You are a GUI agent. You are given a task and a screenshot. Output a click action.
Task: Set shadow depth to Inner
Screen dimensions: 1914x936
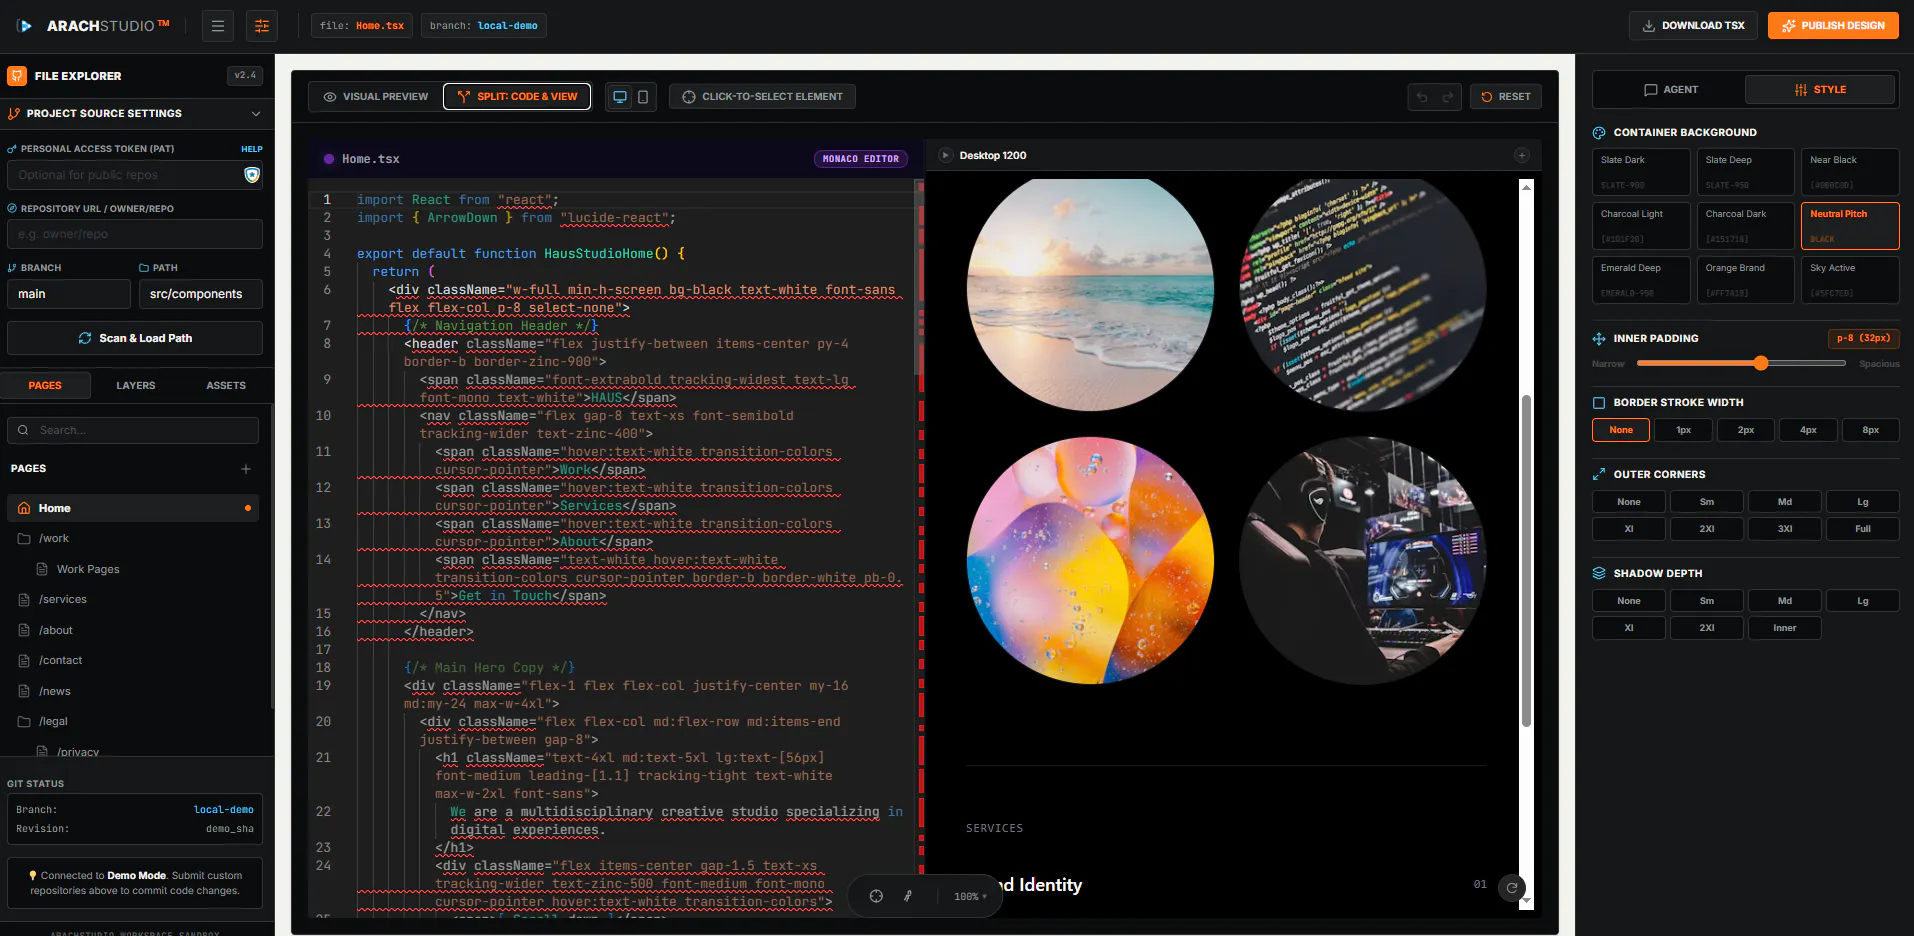[1785, 628]
